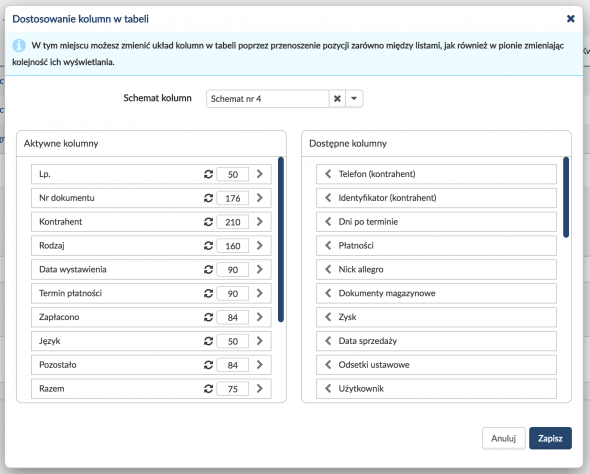Screen dimensions: 590x474
Task: Click the Aktywne kolumny panel heading
Action: coord(61,143)
